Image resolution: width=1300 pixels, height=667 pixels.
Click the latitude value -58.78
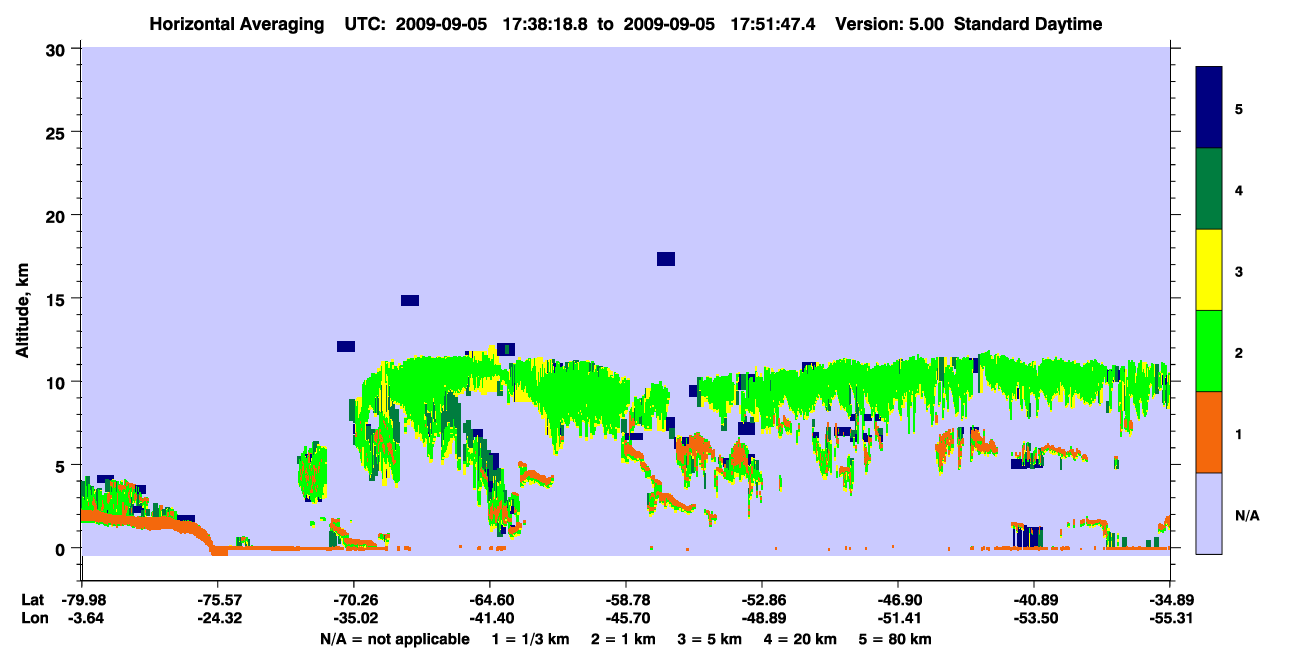pyautogui.click(x=625, y=600)
